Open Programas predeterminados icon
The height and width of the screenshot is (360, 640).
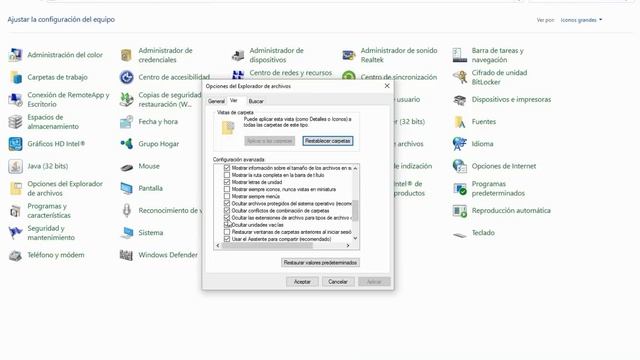pyautogui.click(x=460, y=189)
